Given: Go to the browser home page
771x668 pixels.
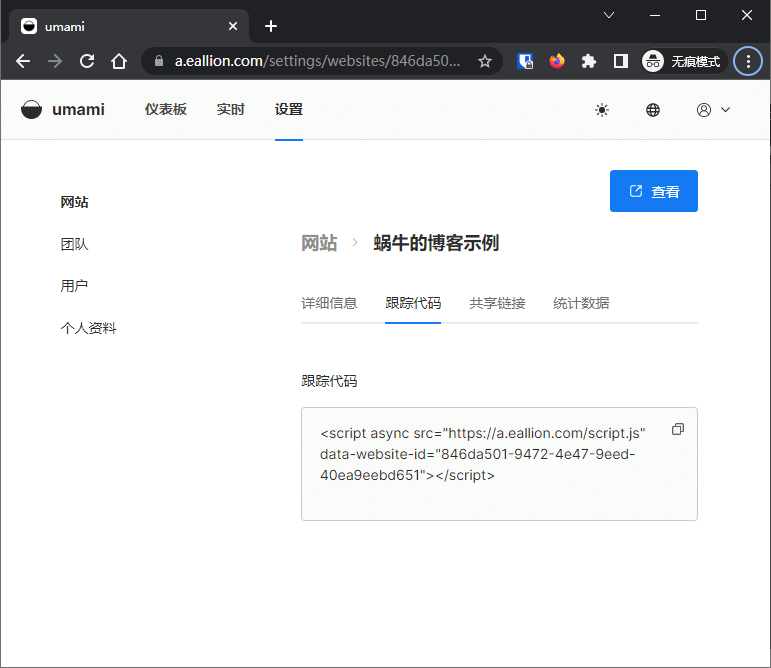Looking at the screenshot, I should pyautogui.click(x=119, y=61).
